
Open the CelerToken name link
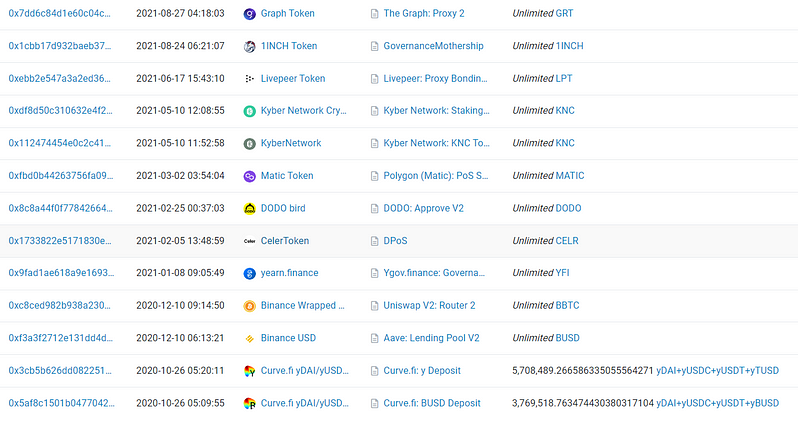coord(285,241)
